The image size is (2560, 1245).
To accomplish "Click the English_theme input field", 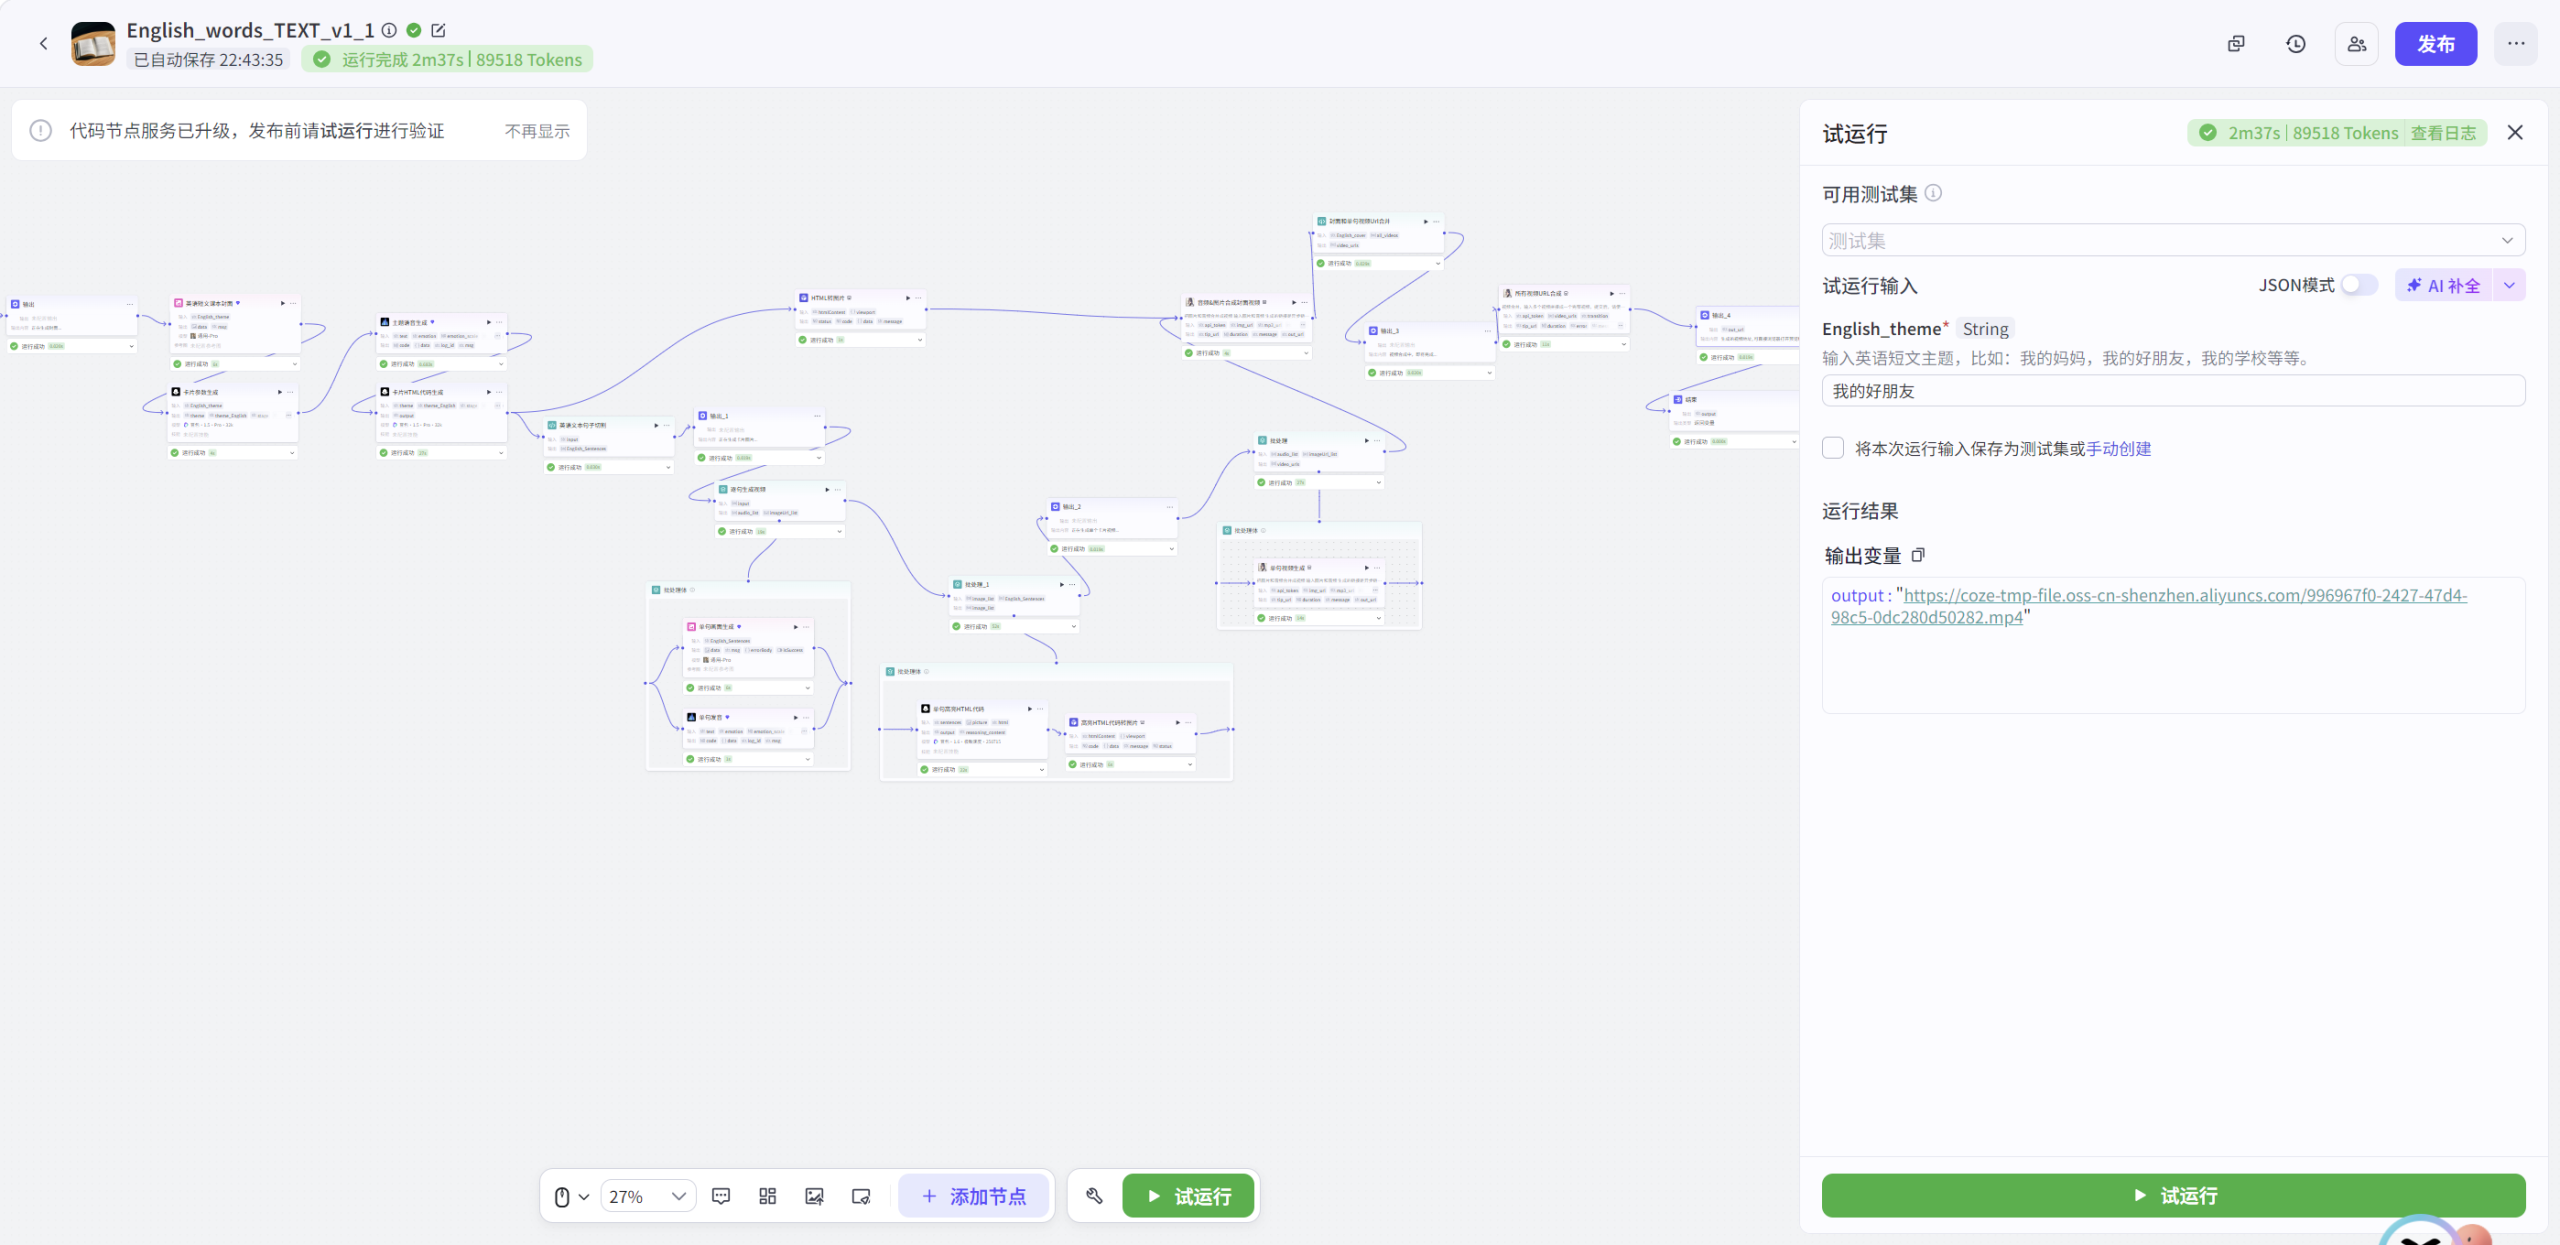I will [2172, 391].
